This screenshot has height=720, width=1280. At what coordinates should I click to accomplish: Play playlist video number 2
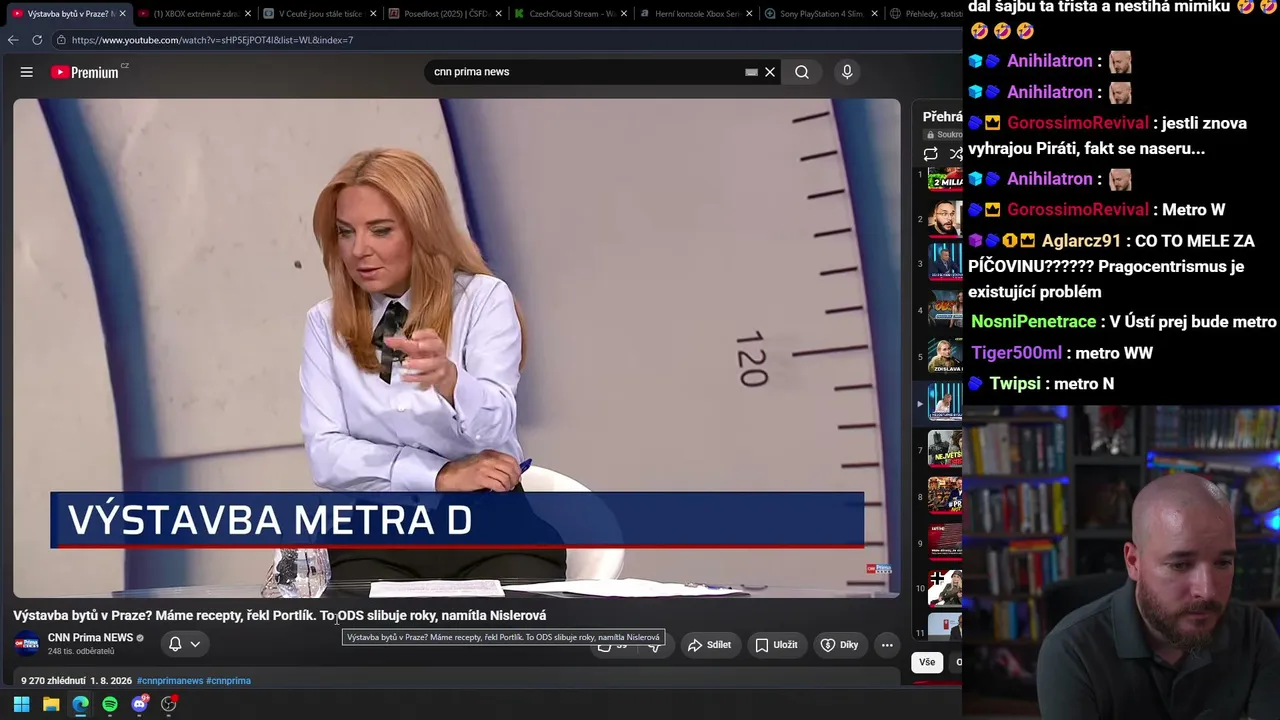[945, 218]
